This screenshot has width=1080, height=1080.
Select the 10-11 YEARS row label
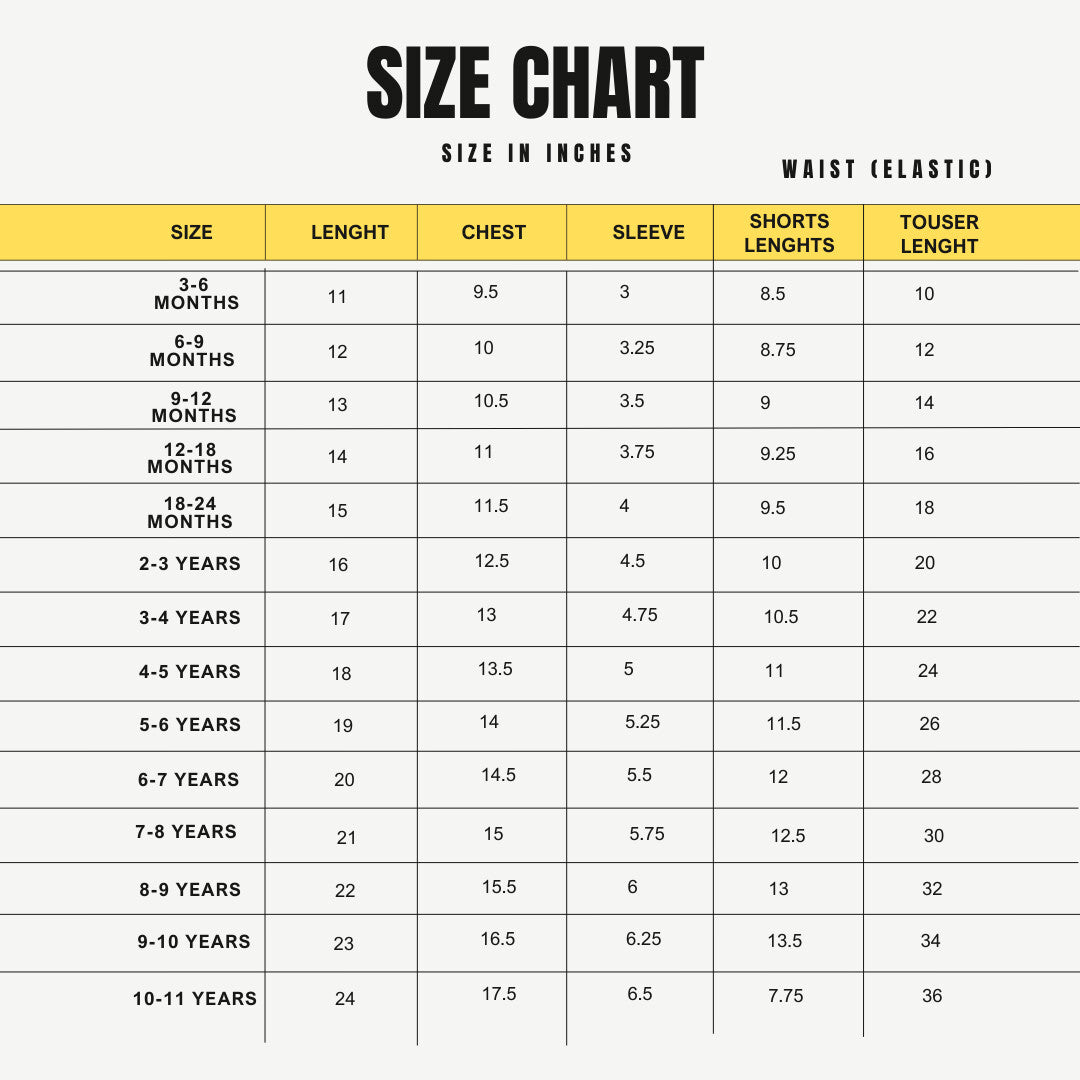(x=195, y=999)
